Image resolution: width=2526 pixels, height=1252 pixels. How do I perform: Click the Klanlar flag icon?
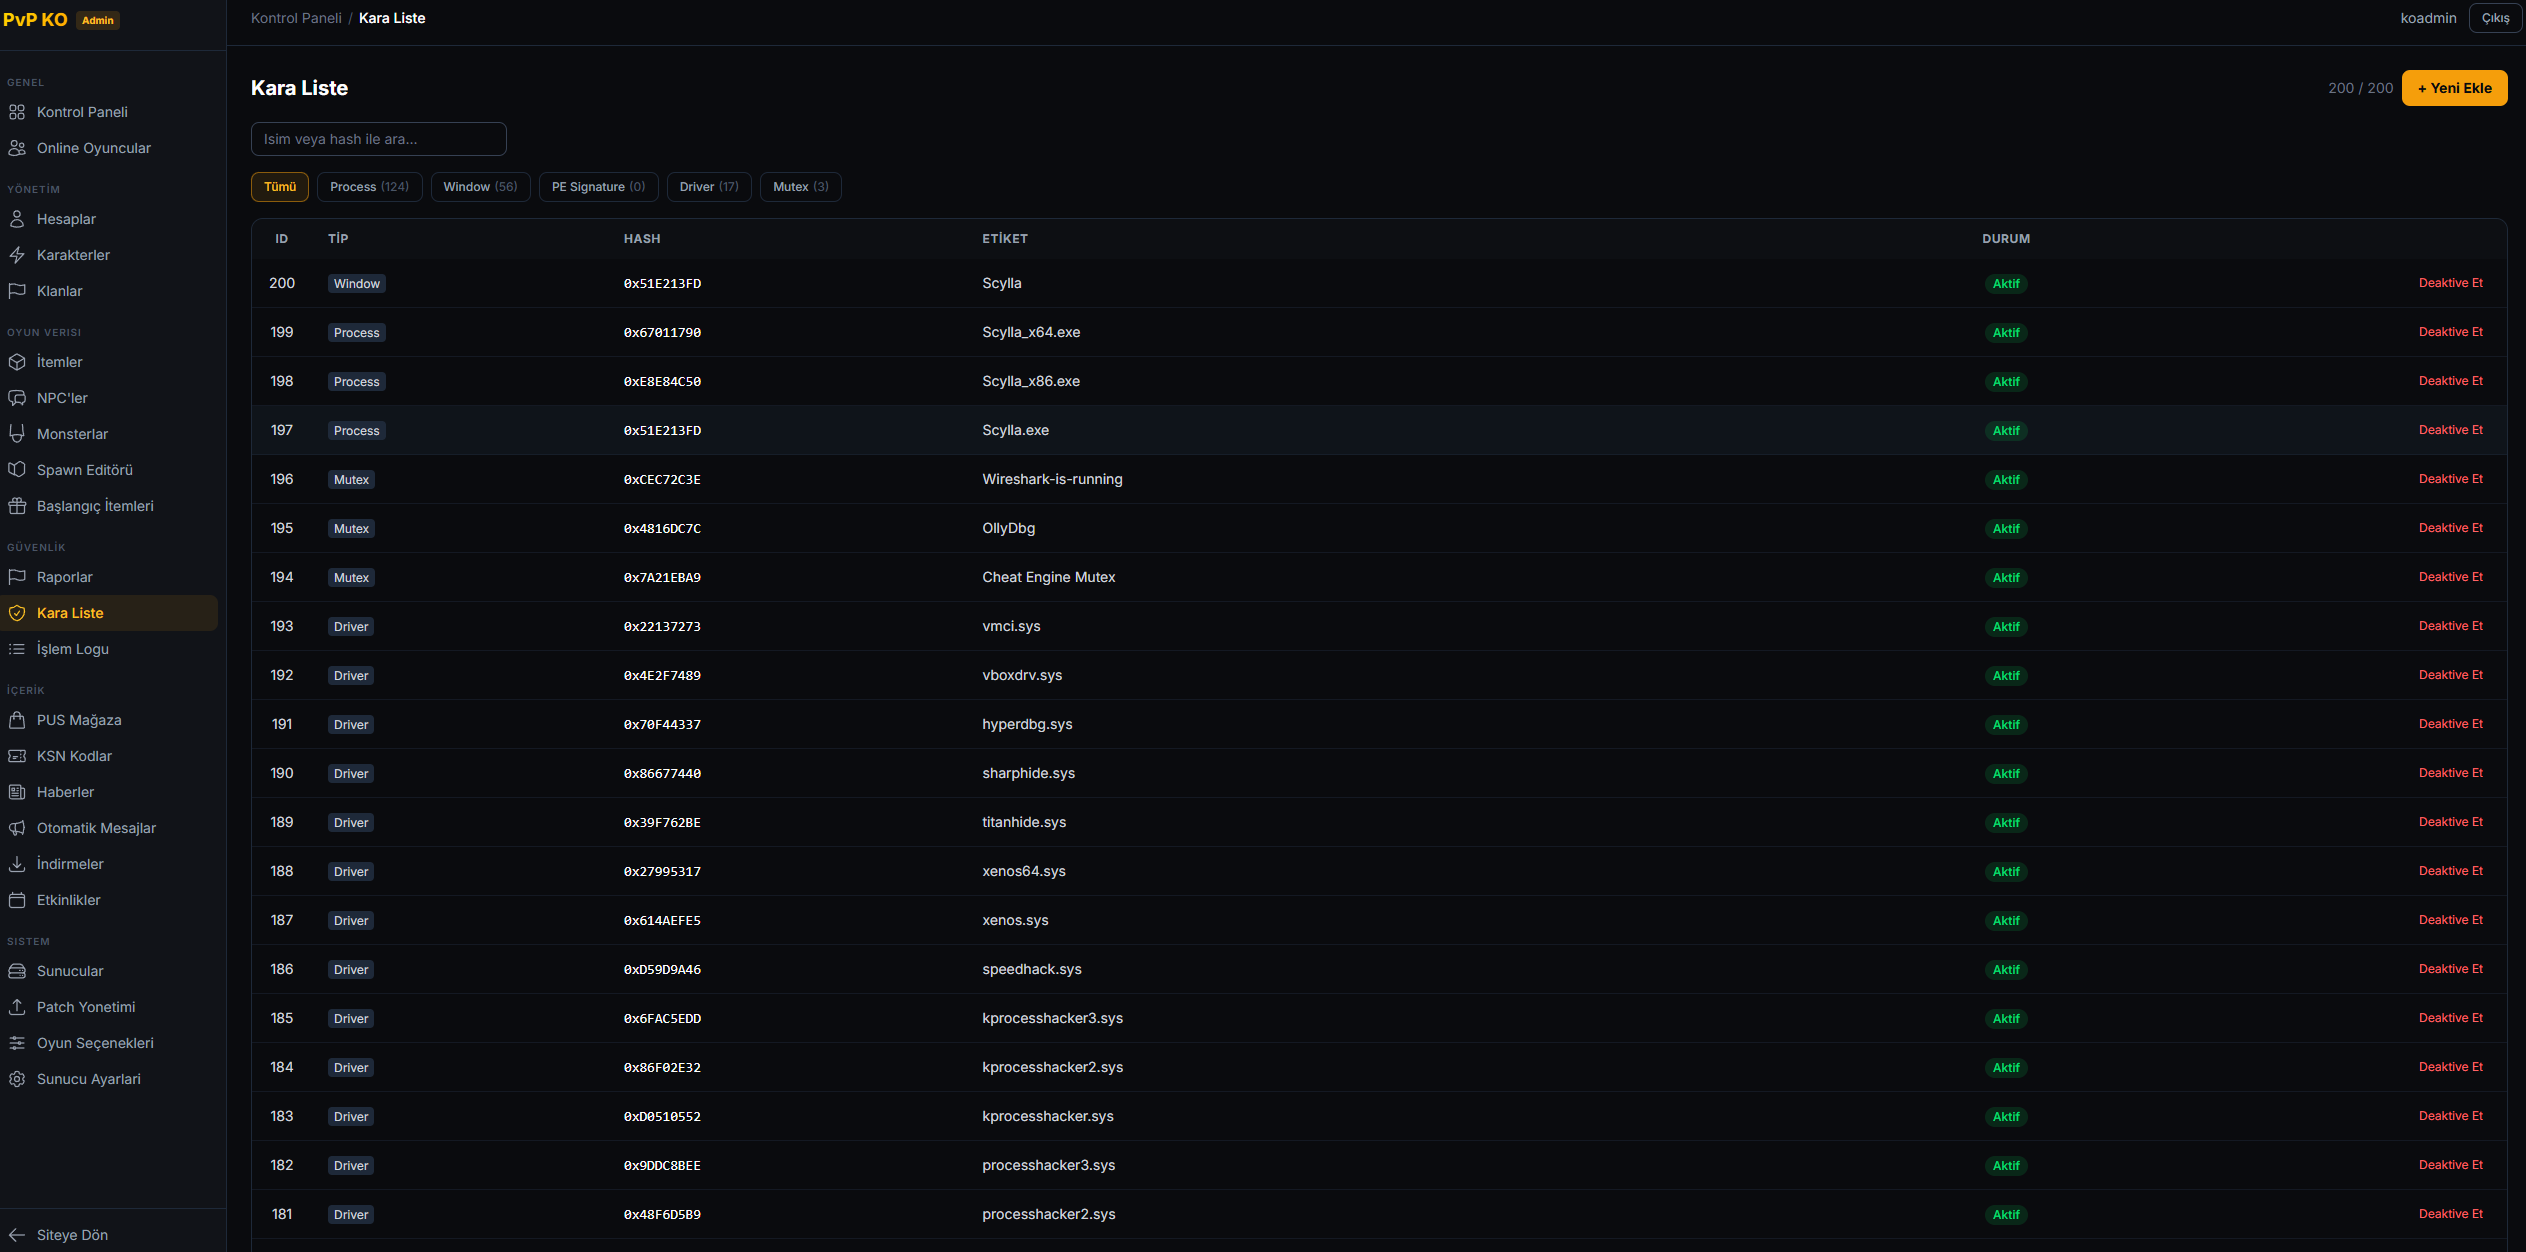pos(17,291)
